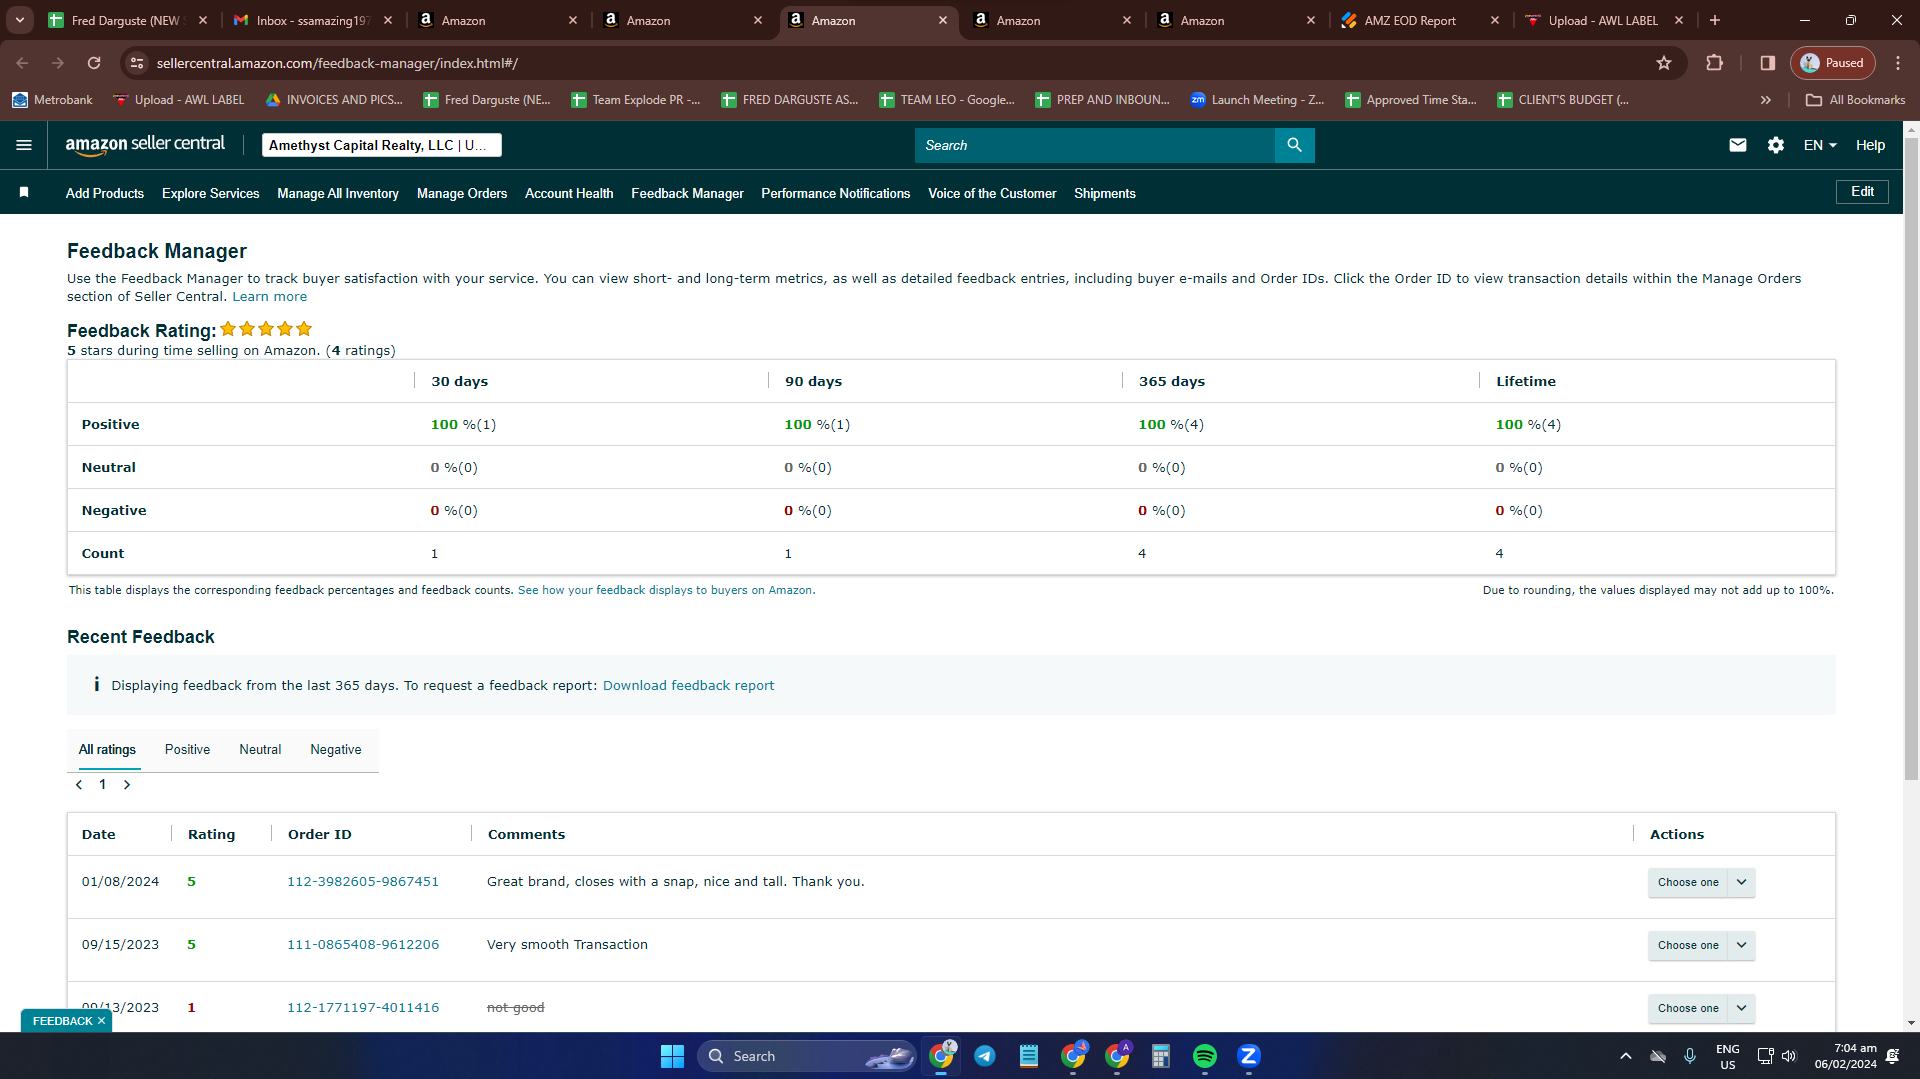Open Explore Services menu item

pyautogui.click(x=210, y=193)
